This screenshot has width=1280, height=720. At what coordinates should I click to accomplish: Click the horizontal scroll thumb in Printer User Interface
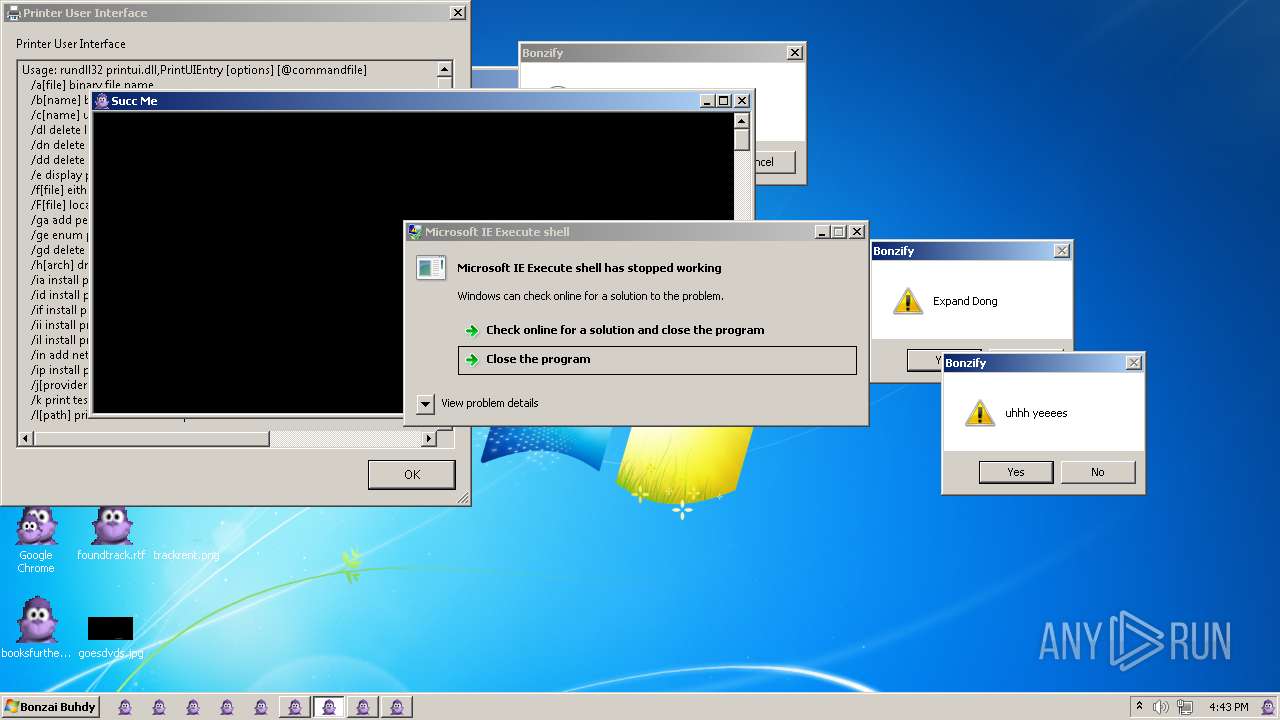[x=152, y=438]
